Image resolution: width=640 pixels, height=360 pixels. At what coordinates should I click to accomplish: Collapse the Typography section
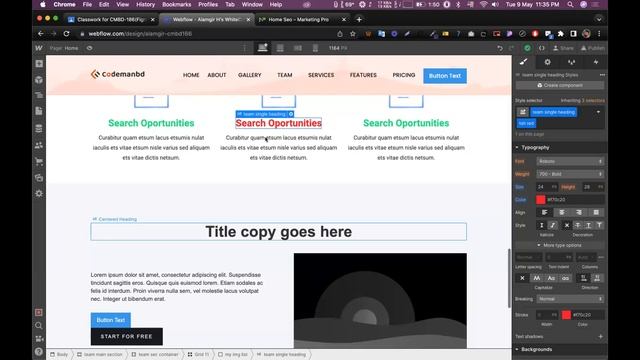535,147
